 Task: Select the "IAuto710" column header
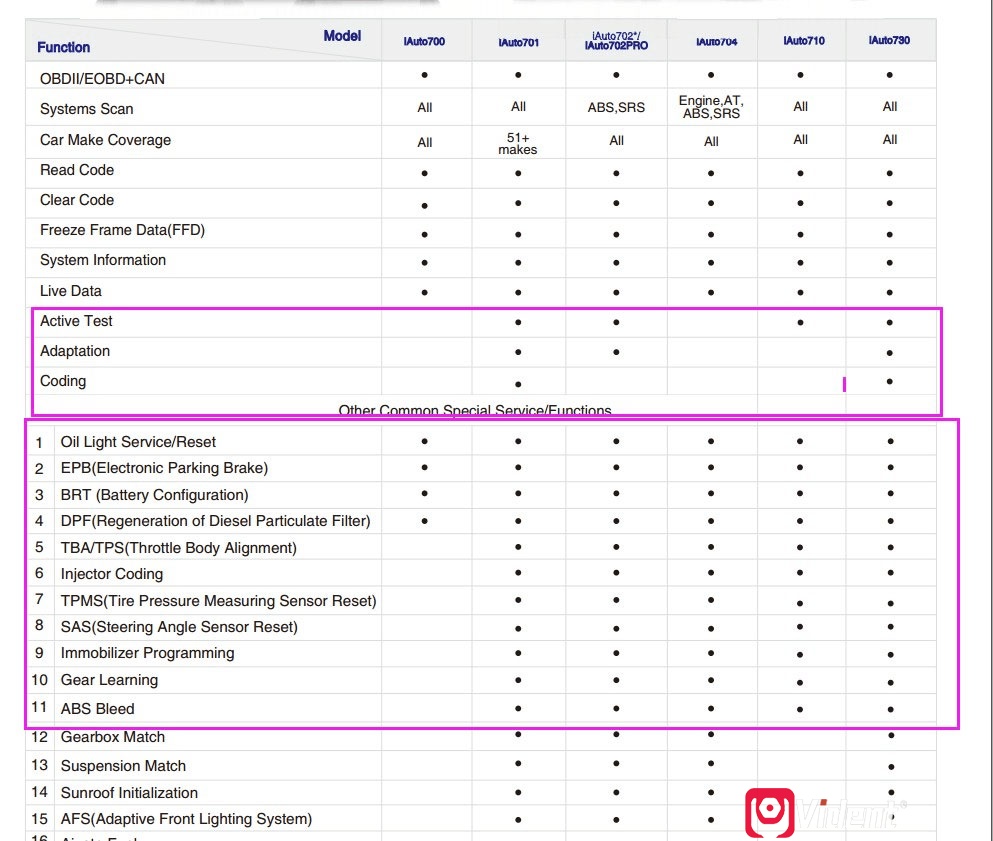click(804, 41)
